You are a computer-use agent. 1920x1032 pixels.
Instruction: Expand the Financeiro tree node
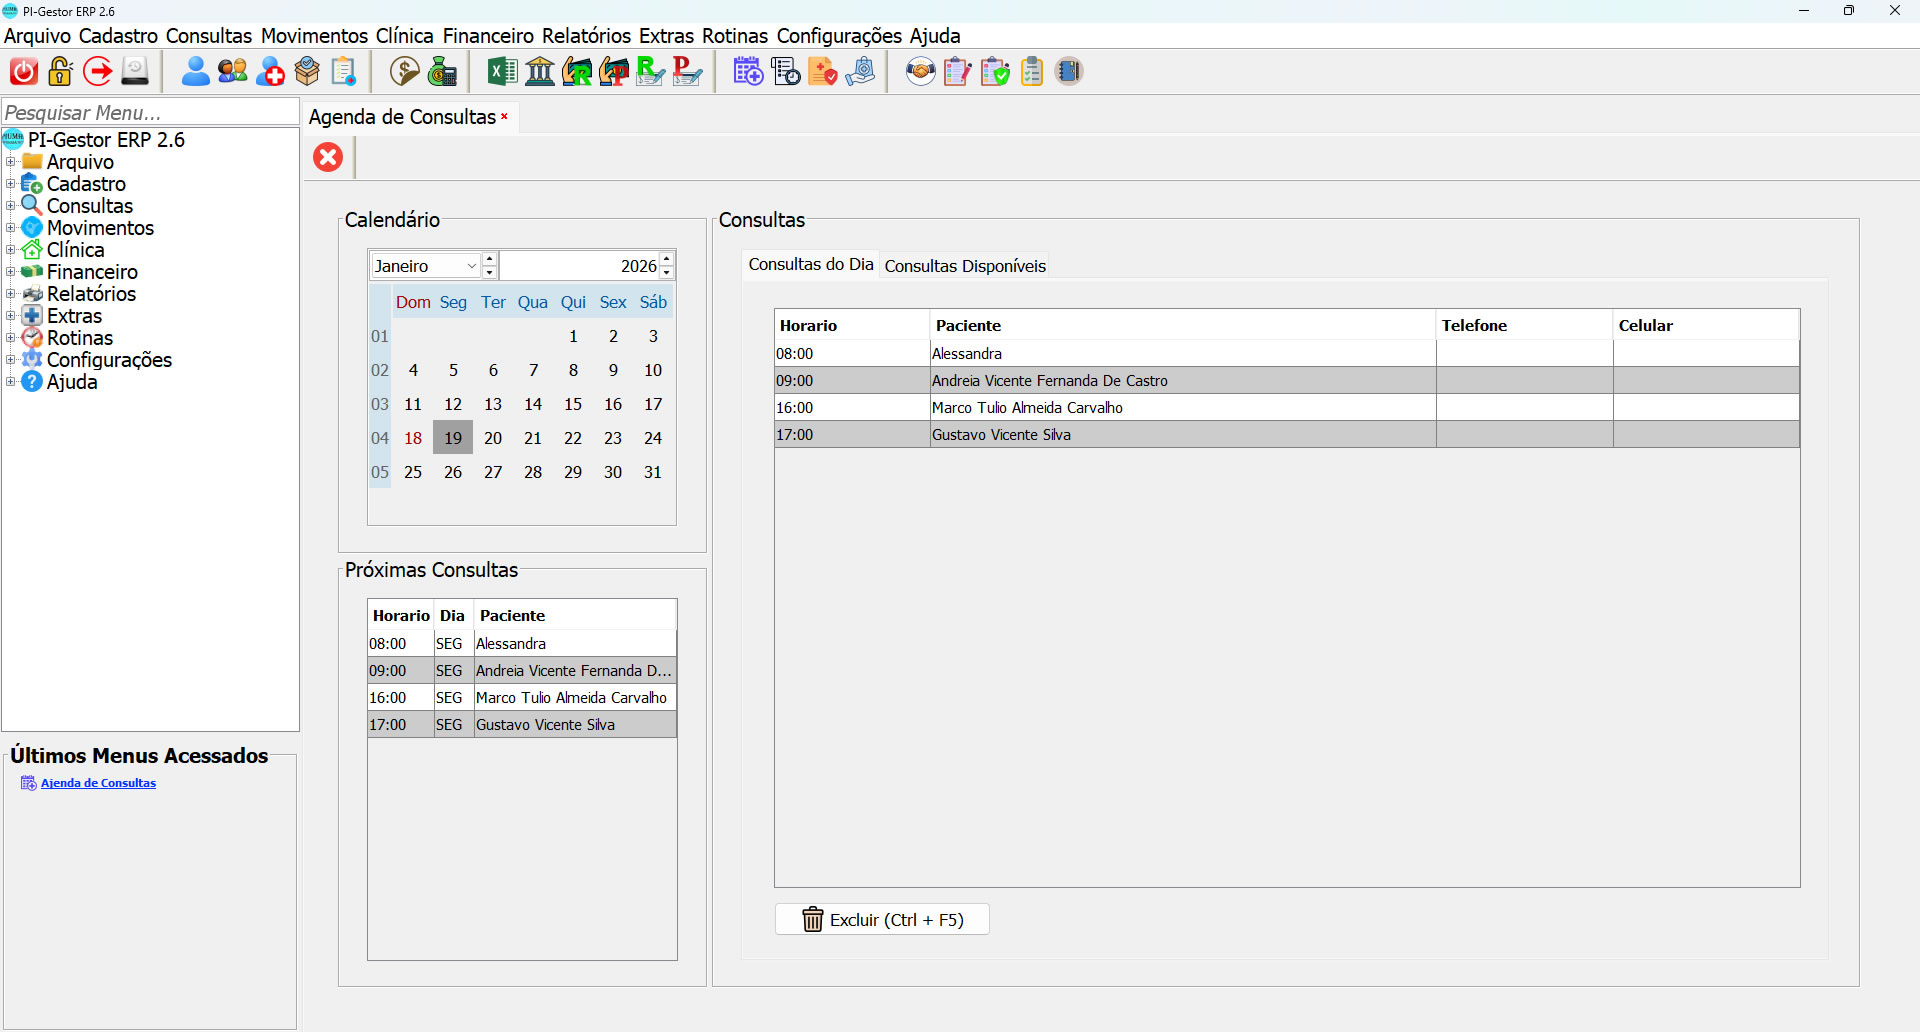(x=11, y=272)
